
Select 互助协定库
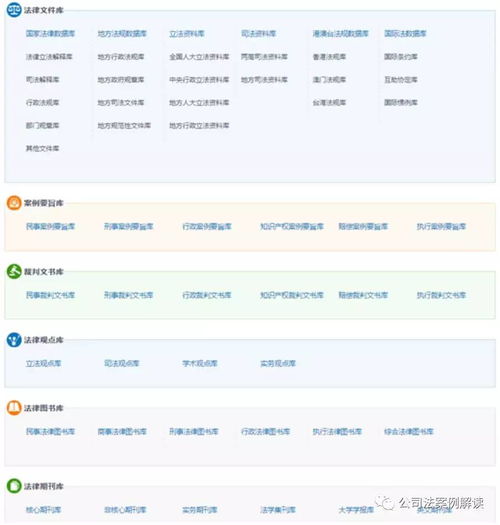point(401,79)
